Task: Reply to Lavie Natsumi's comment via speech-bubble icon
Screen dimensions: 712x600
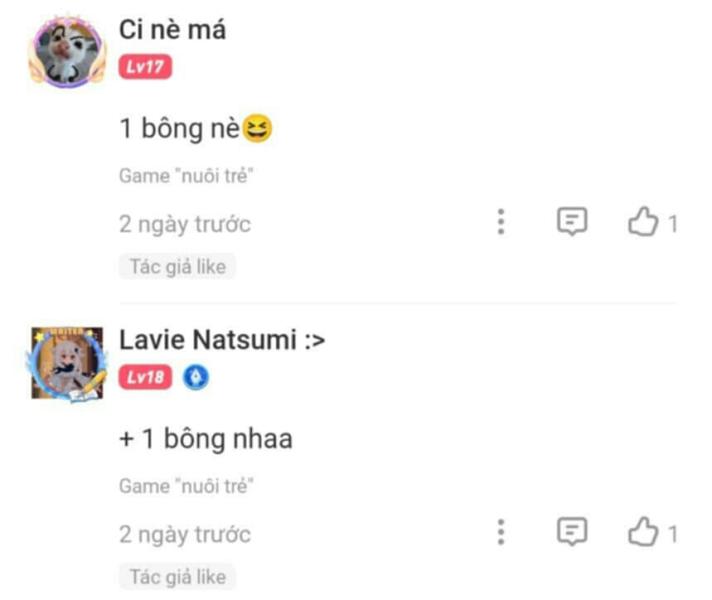Action: point(571,533)
